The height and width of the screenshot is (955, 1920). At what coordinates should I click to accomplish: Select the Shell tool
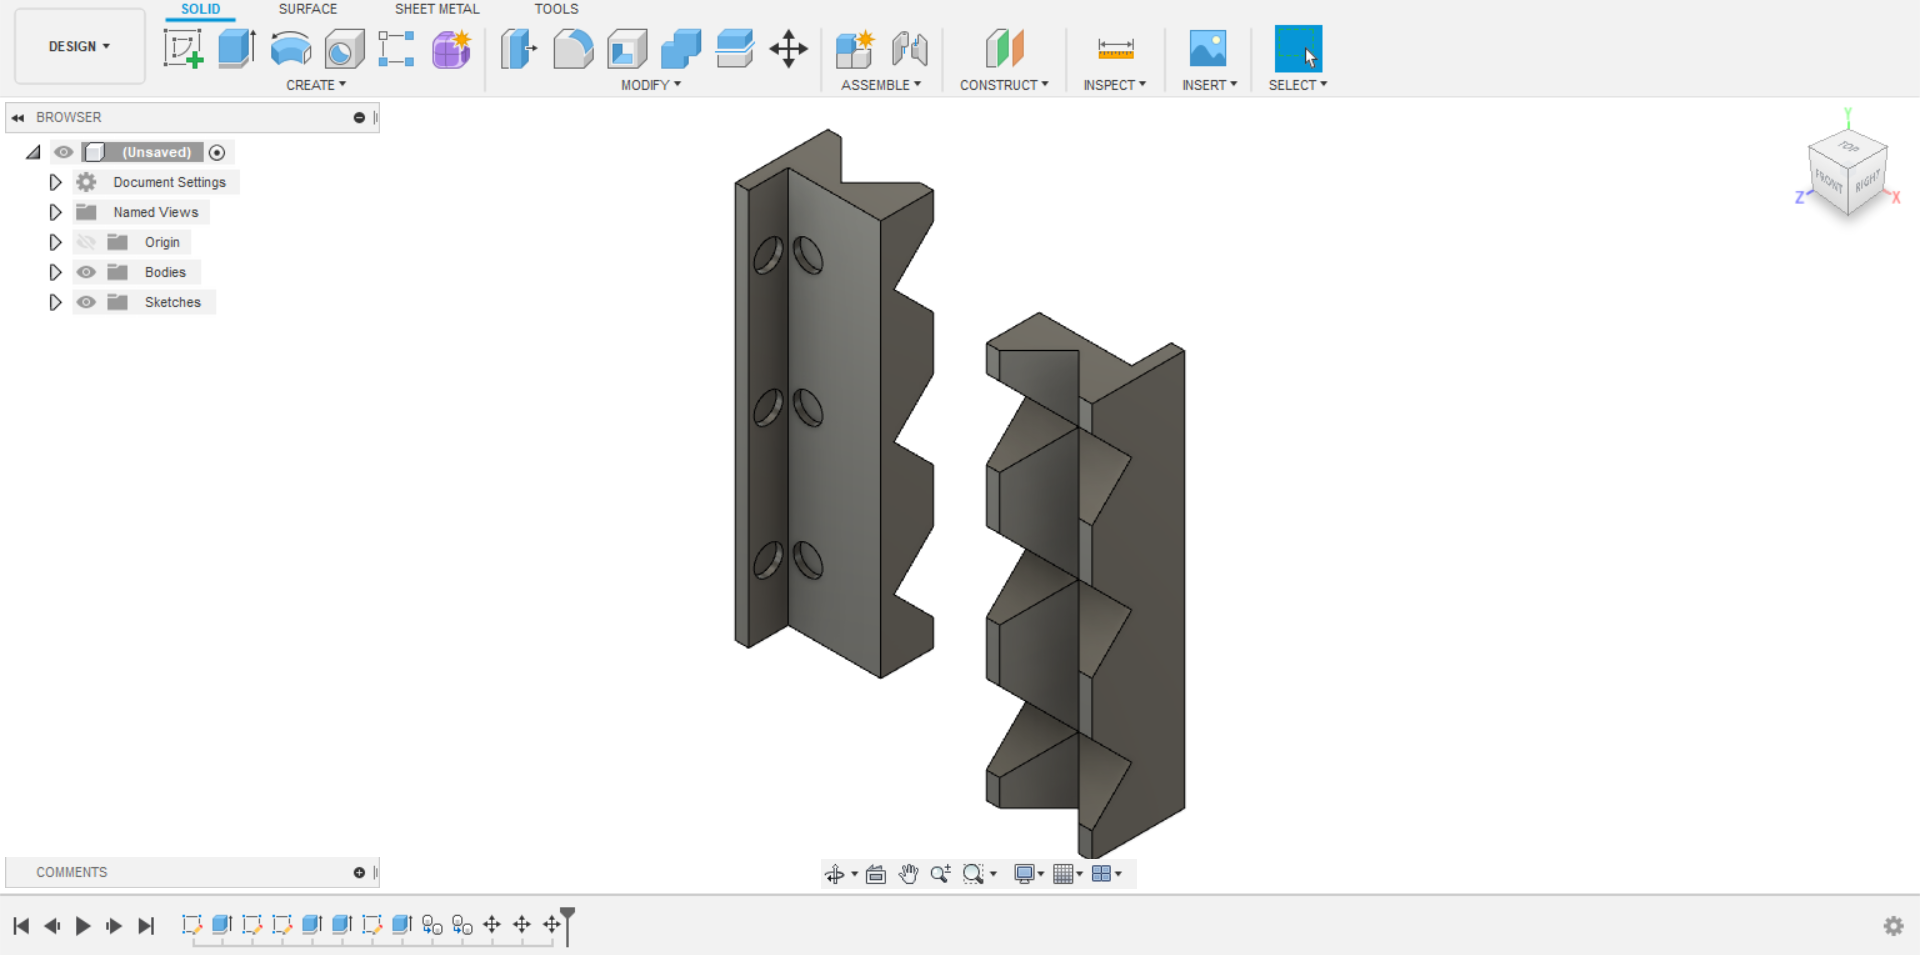(627, 48)
